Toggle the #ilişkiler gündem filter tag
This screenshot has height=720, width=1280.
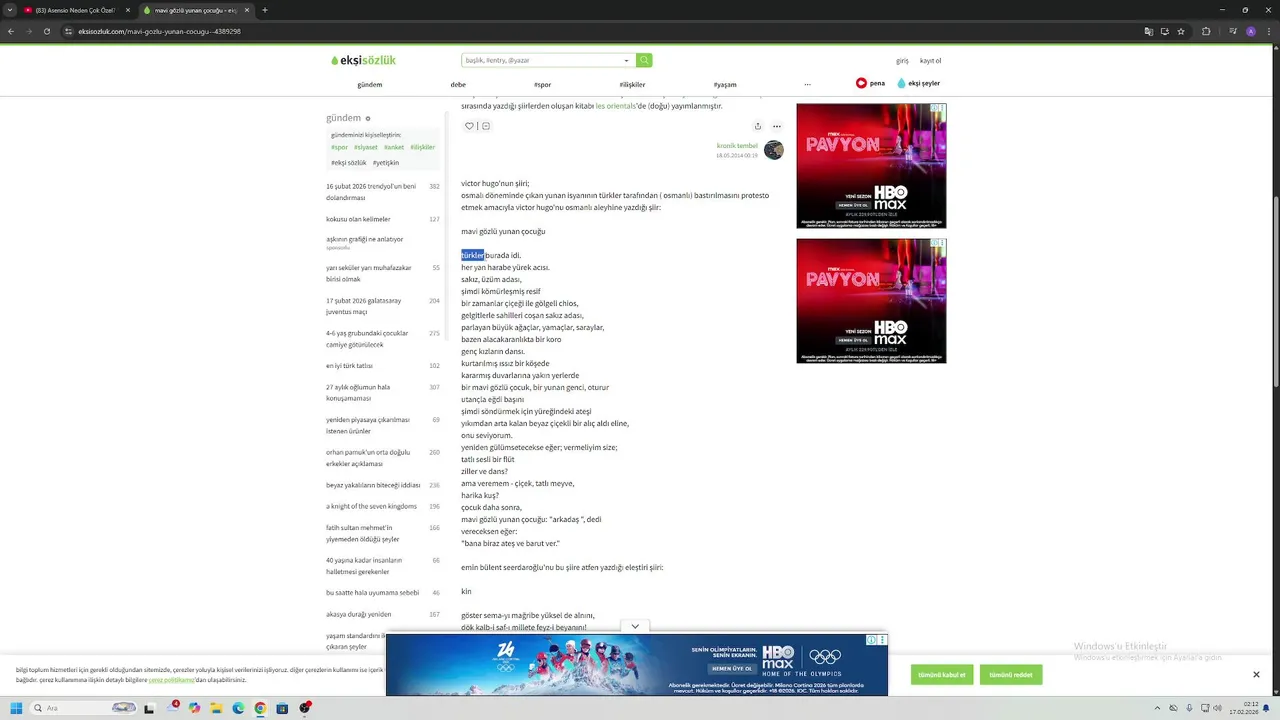[x=422, y=147]
